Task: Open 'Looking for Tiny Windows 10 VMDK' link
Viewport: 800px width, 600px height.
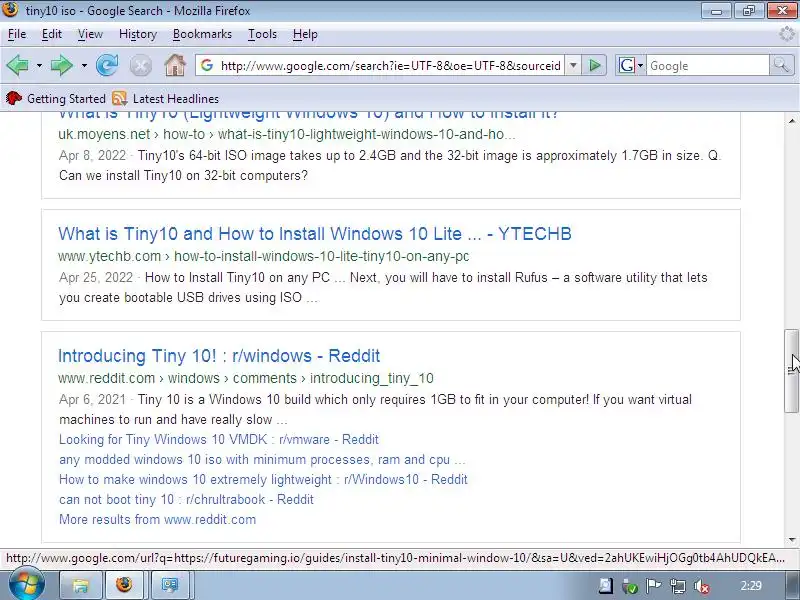Action: (219, 439)
